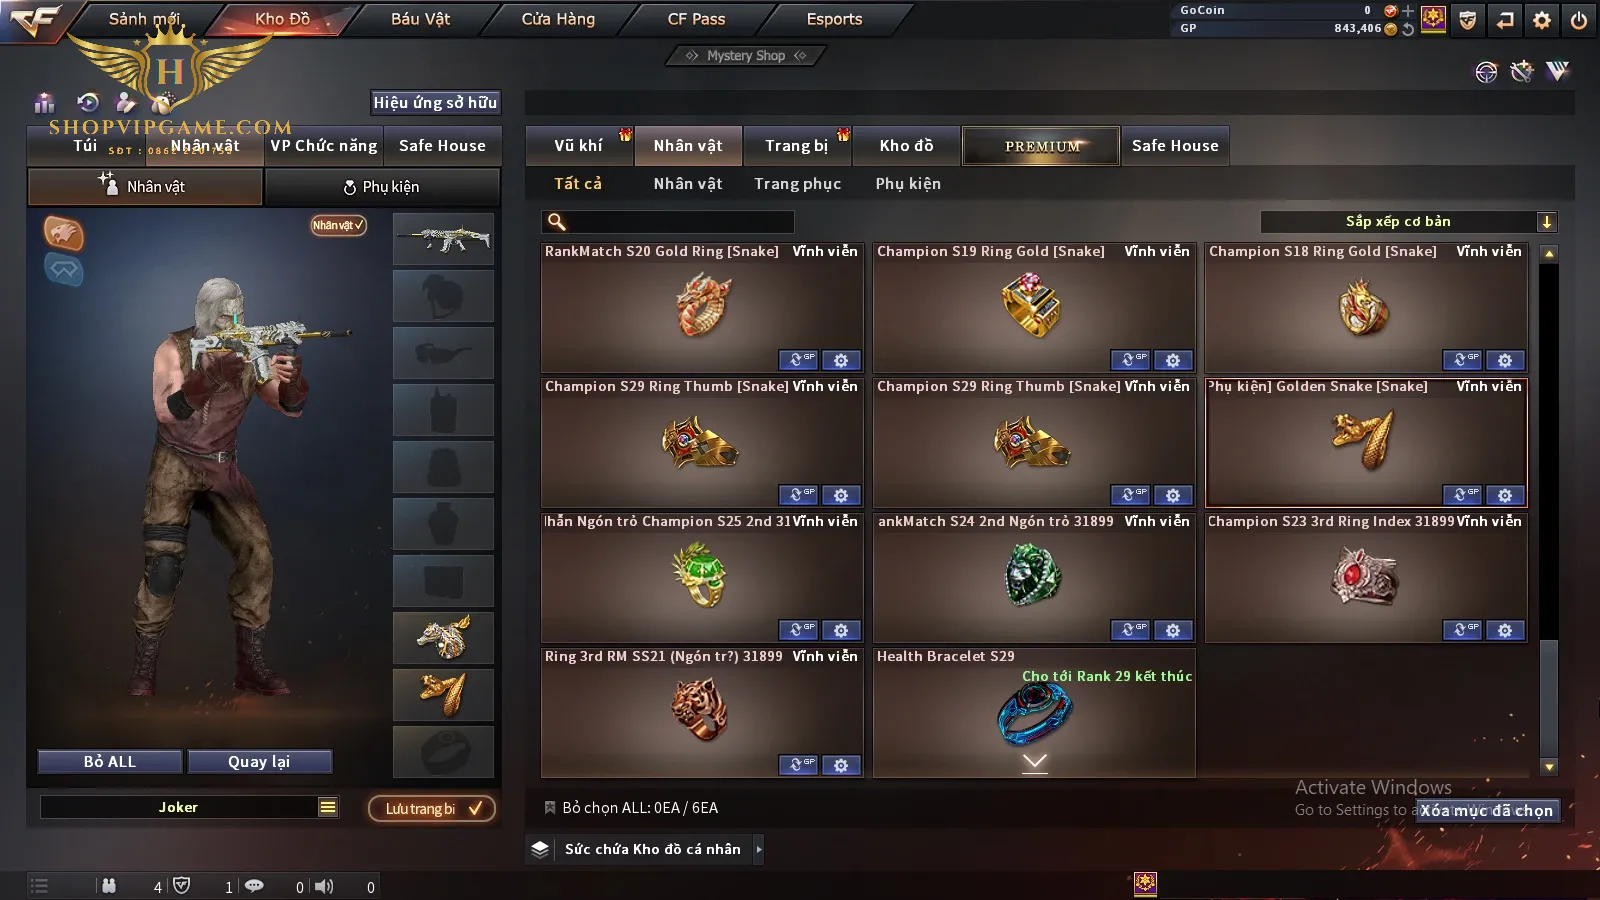1600x900 pixels.
Task: Click the orange eagle badge beside character
Action: coord(64,233)
